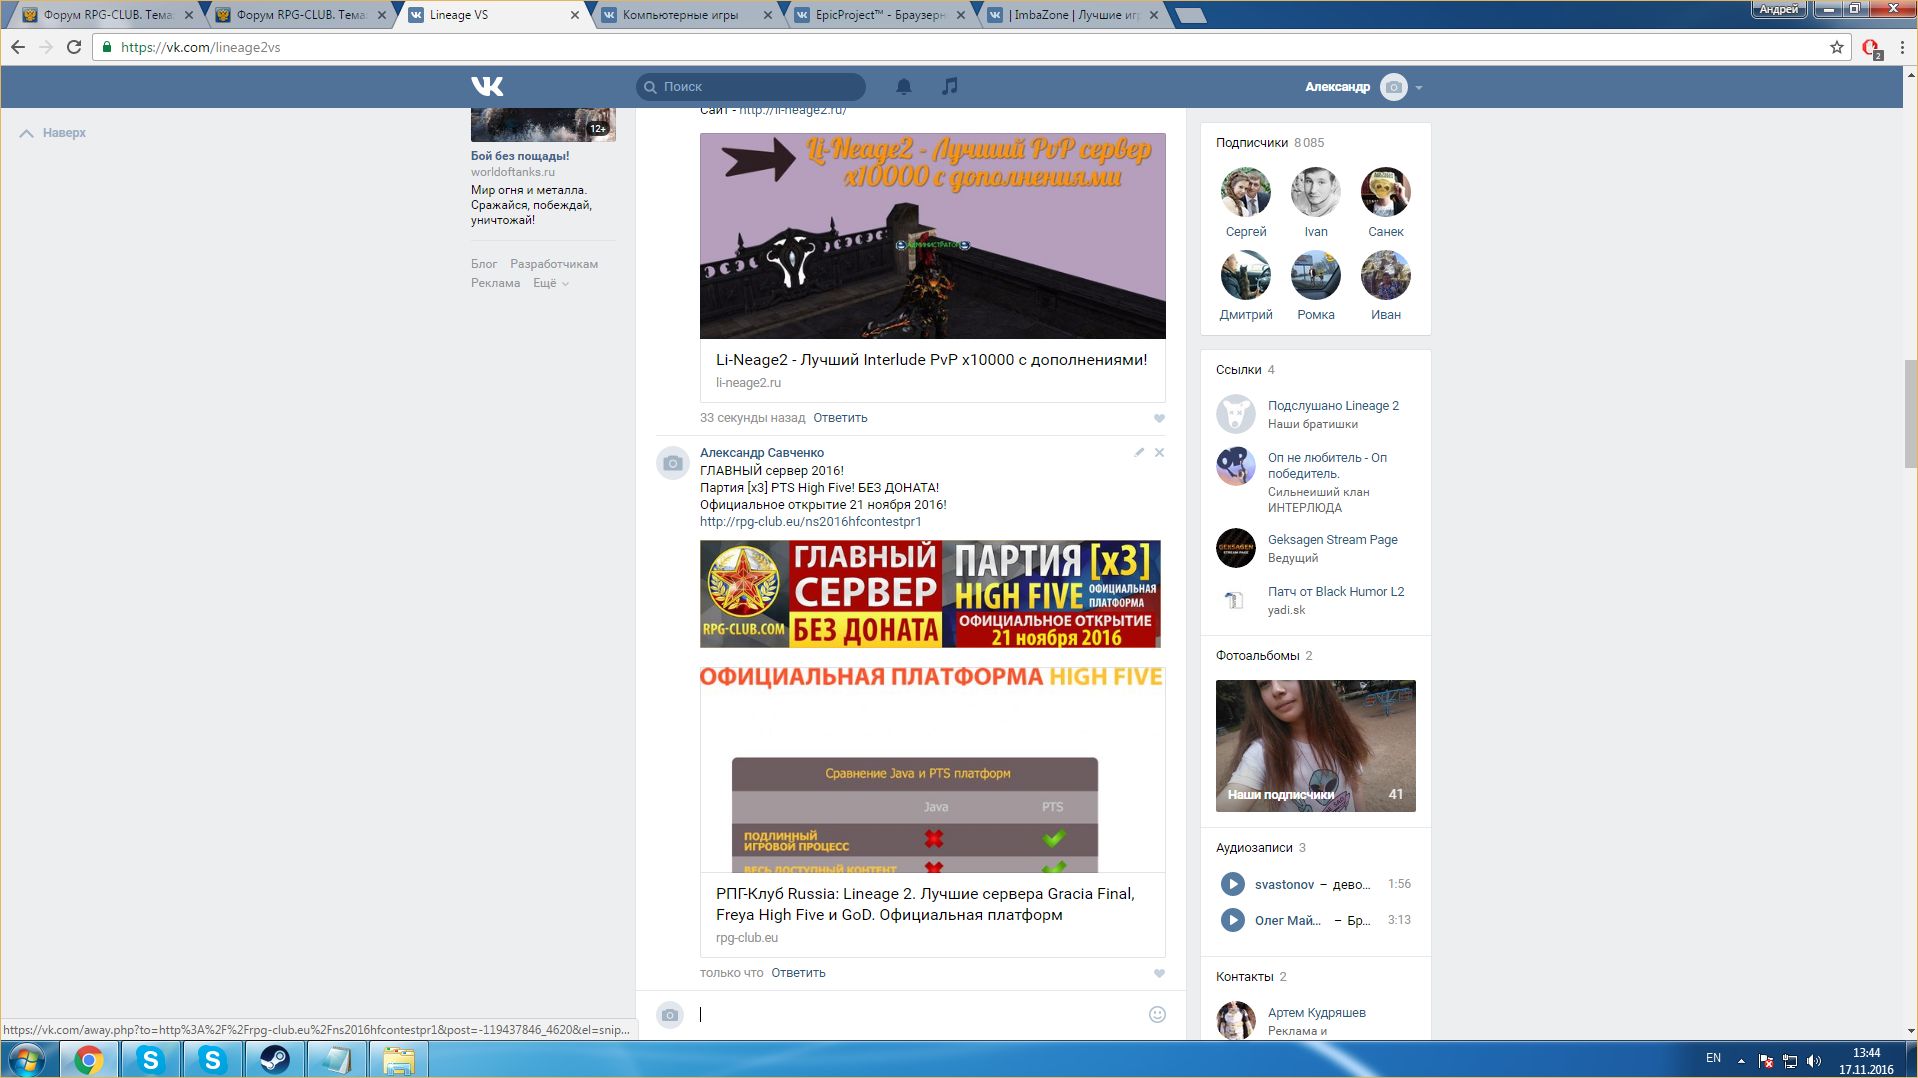Image resolution: width=1918 pixels, height=1078 pixels.
Task: Bookmark this page with the star icon
Action: point(1836,47)
